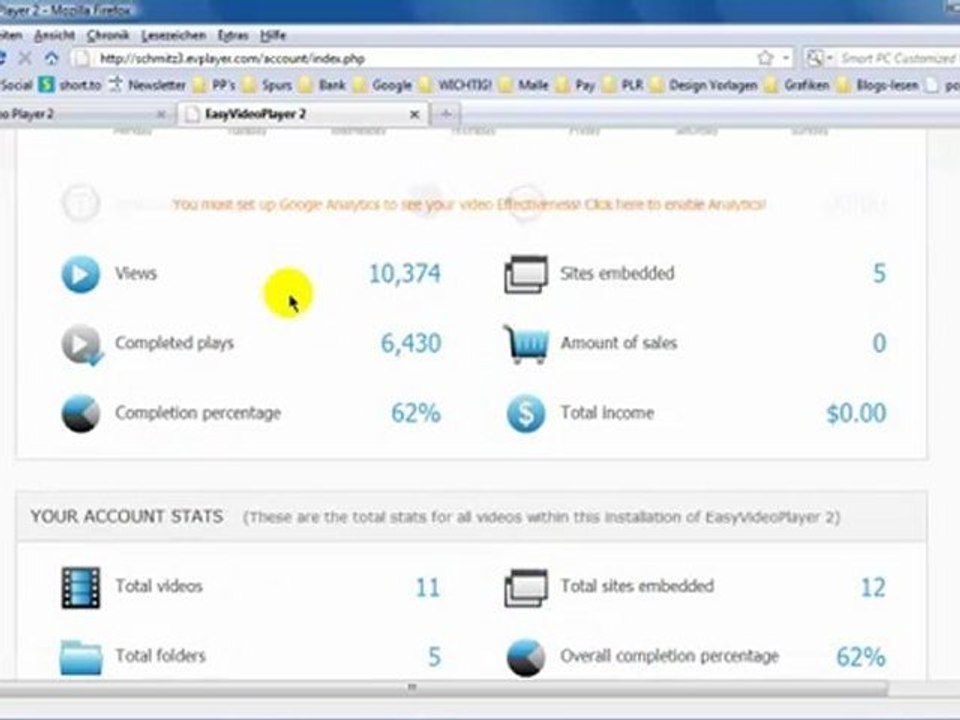Image resolution: width=960 pixels, height=720 pixels.
Task: Open the PP's bookmark folder
Action: point(214,84)
